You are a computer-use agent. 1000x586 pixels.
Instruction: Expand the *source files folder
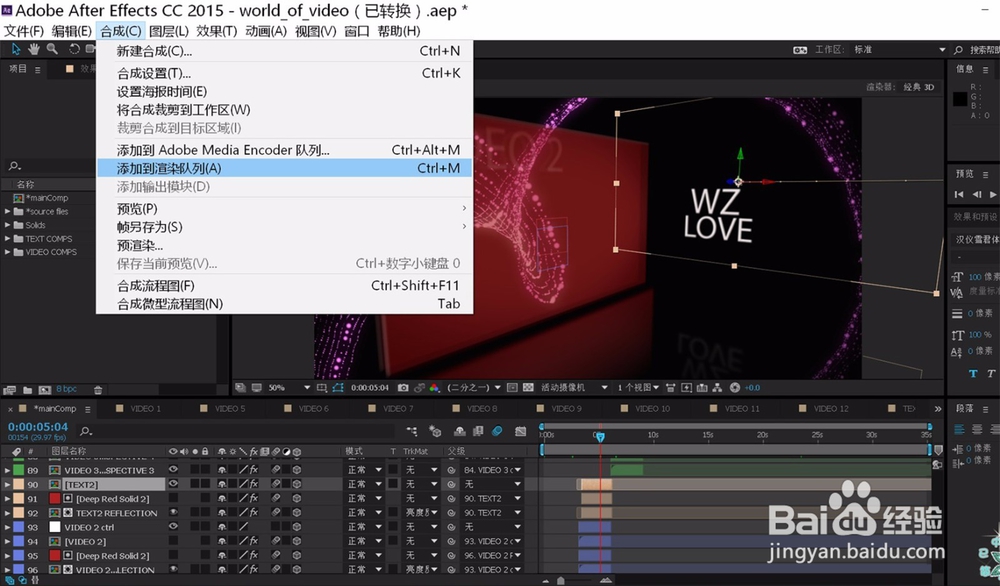[7, 211]
